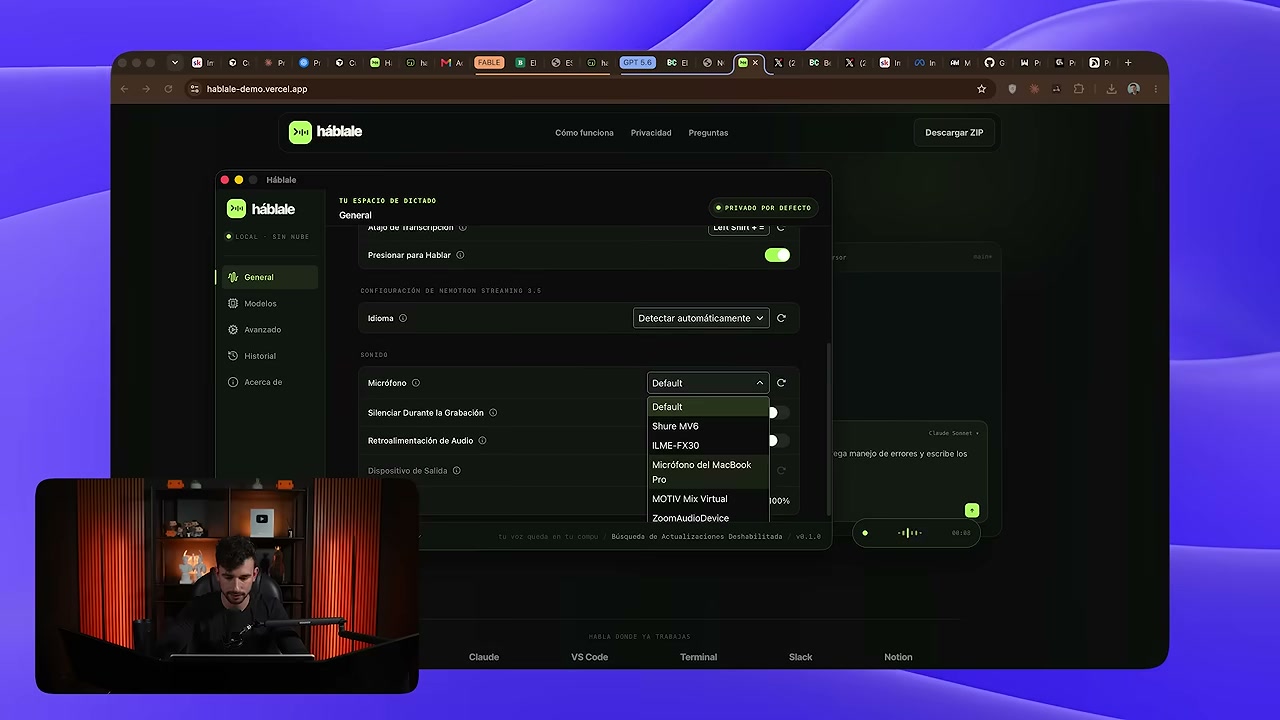Viewport: 1280px width, 720px height.
Task: Select Default in the microphone list
Action: (x=708, y=407)
